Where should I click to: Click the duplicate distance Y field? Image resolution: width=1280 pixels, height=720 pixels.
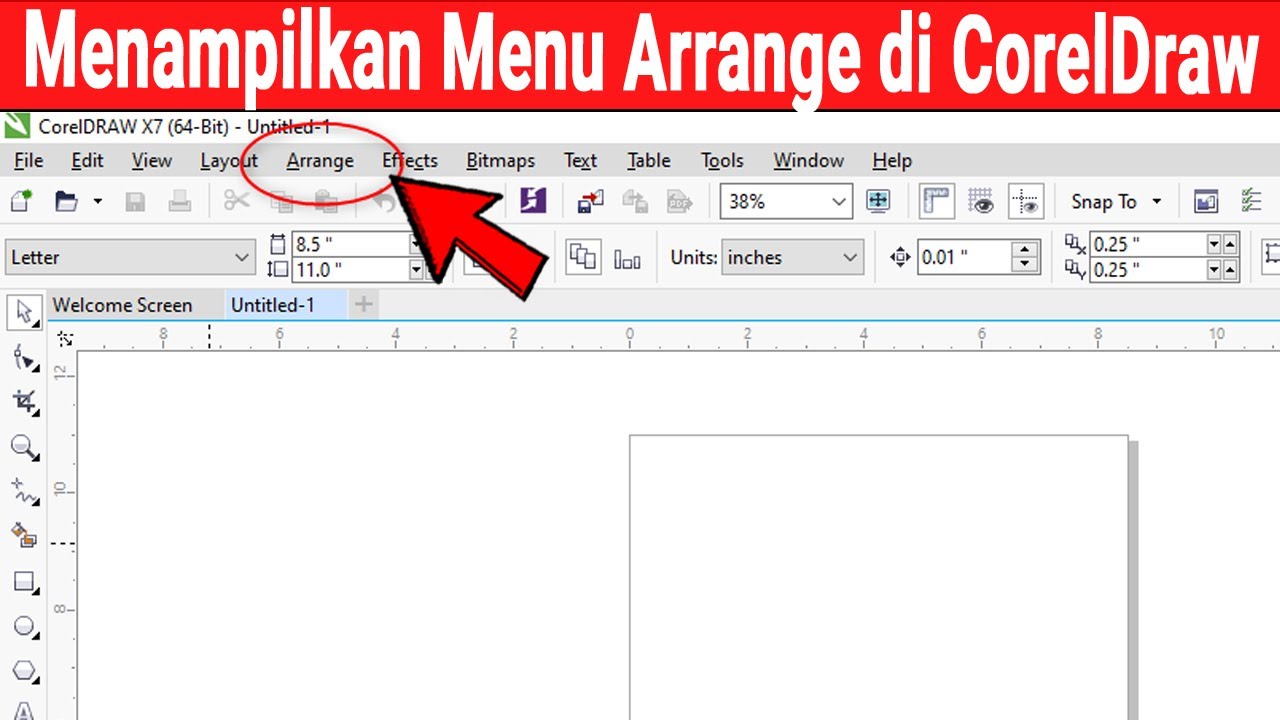coord(1148,270)
